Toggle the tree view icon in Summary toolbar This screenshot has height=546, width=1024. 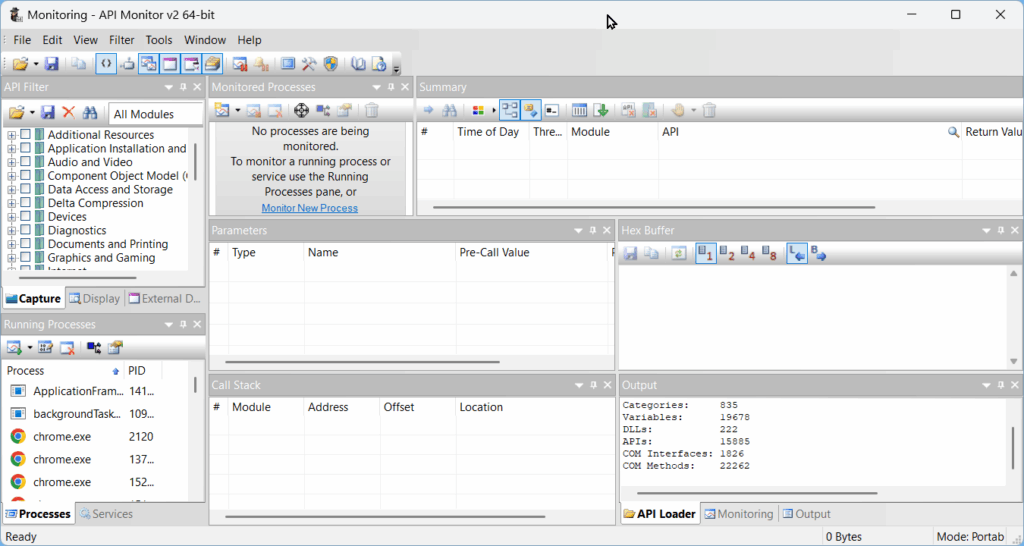510,110
